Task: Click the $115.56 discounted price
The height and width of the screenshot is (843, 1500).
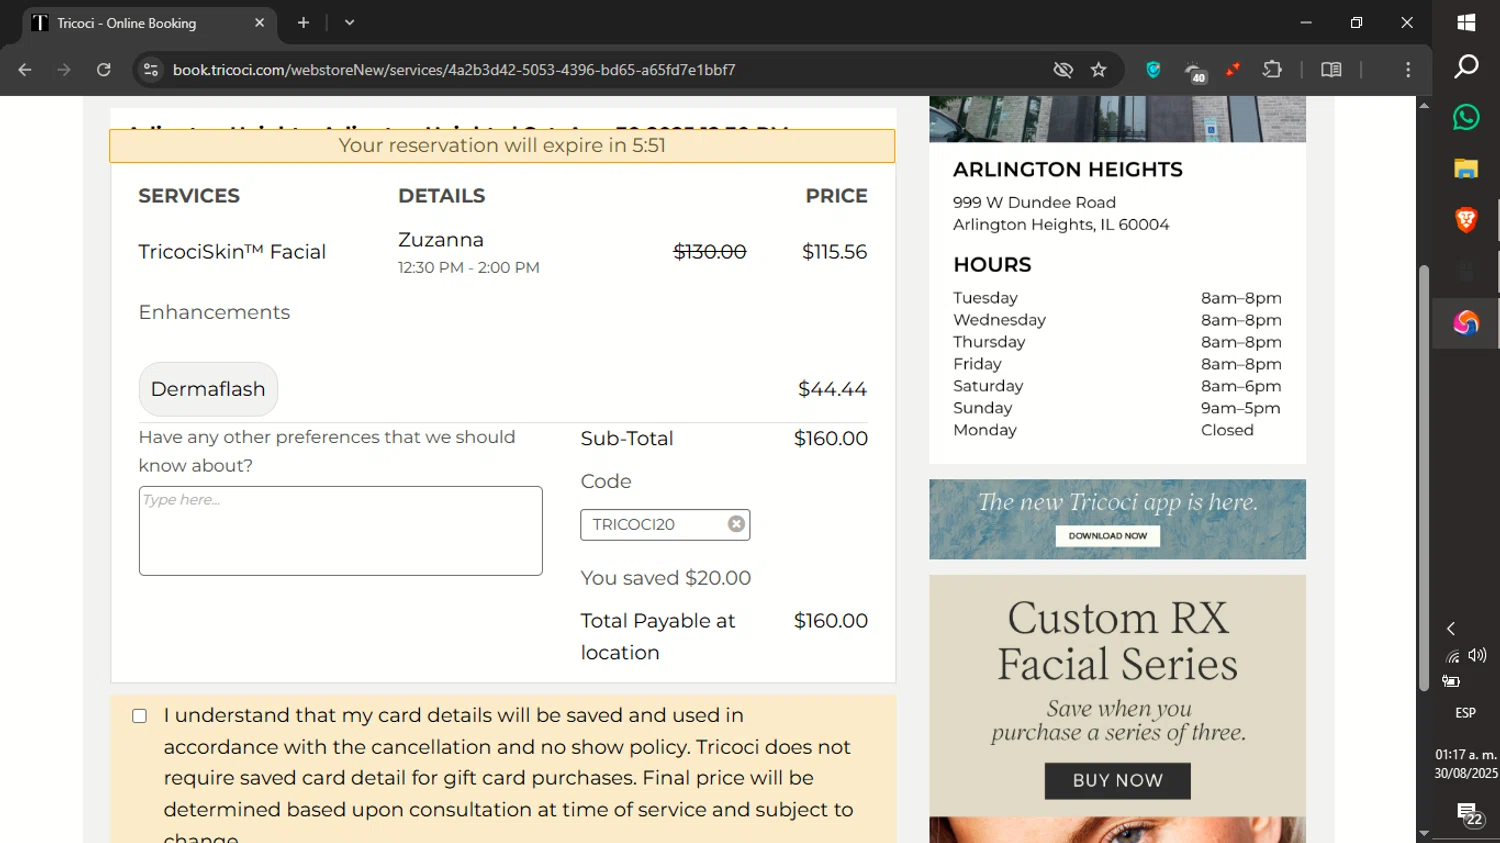Action: click(x=834, y=252)
